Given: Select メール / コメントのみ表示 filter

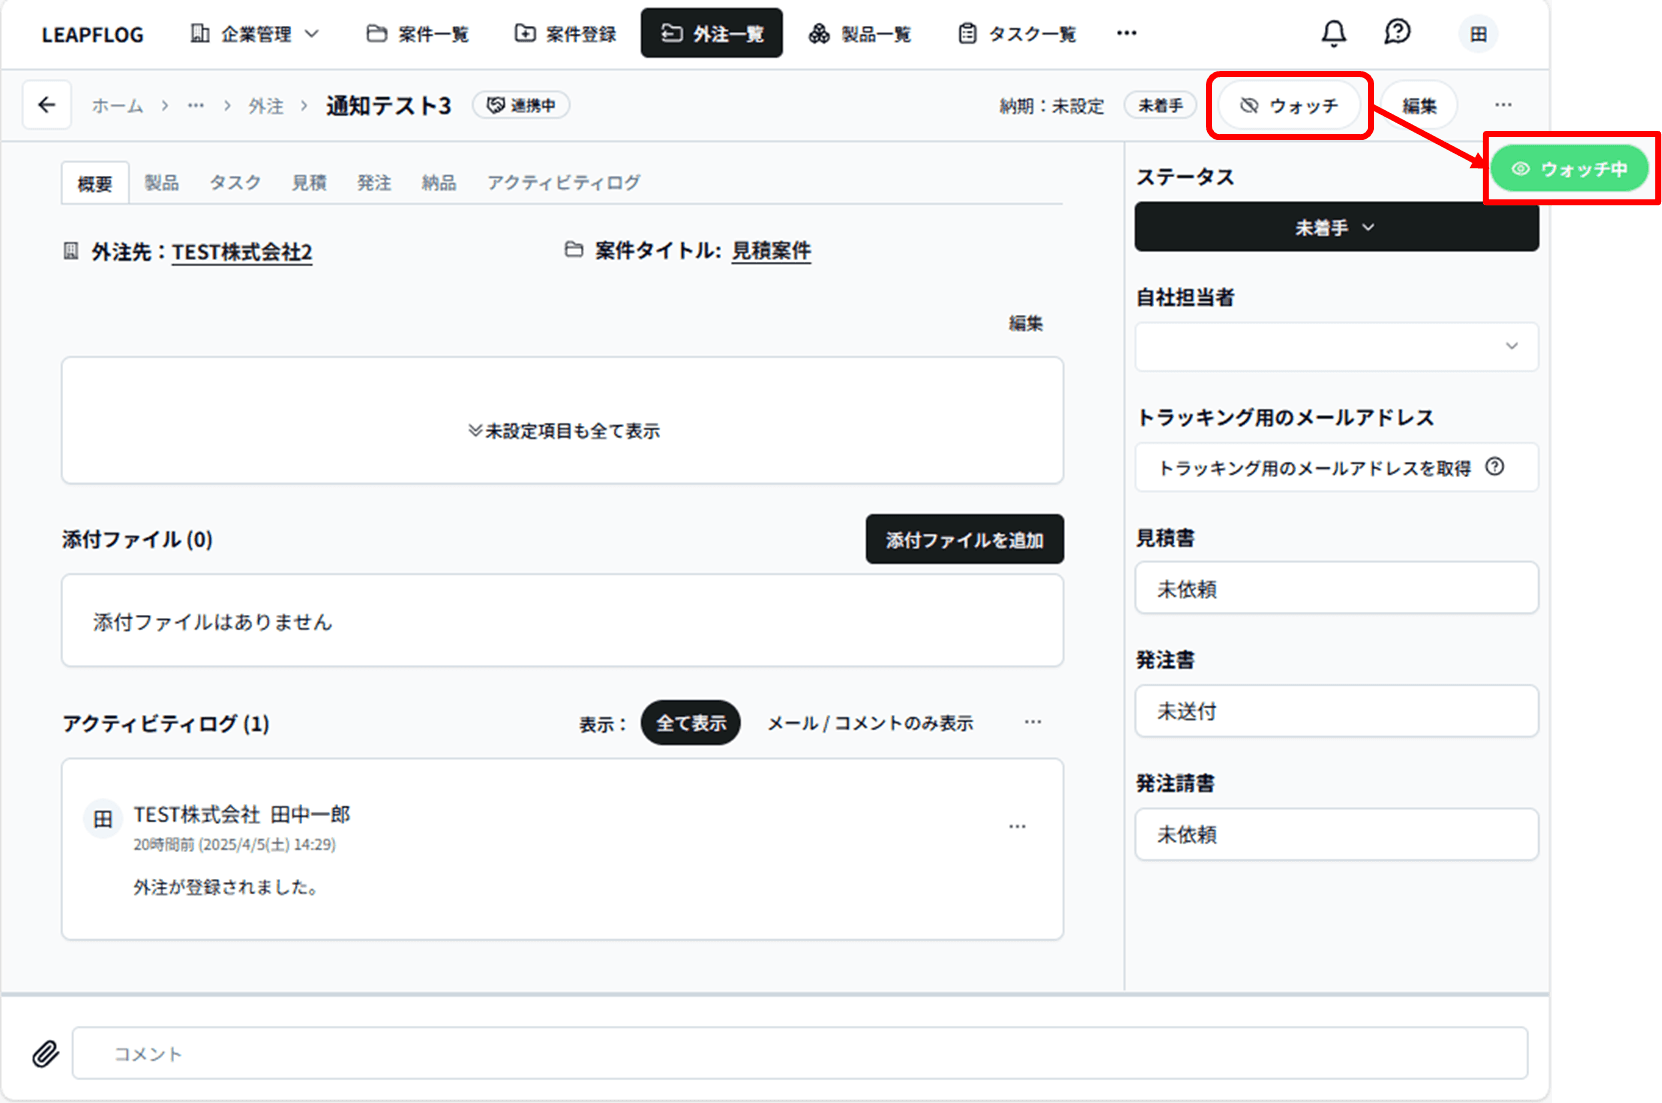Looking at the screenshot, I should coord(870,723).
